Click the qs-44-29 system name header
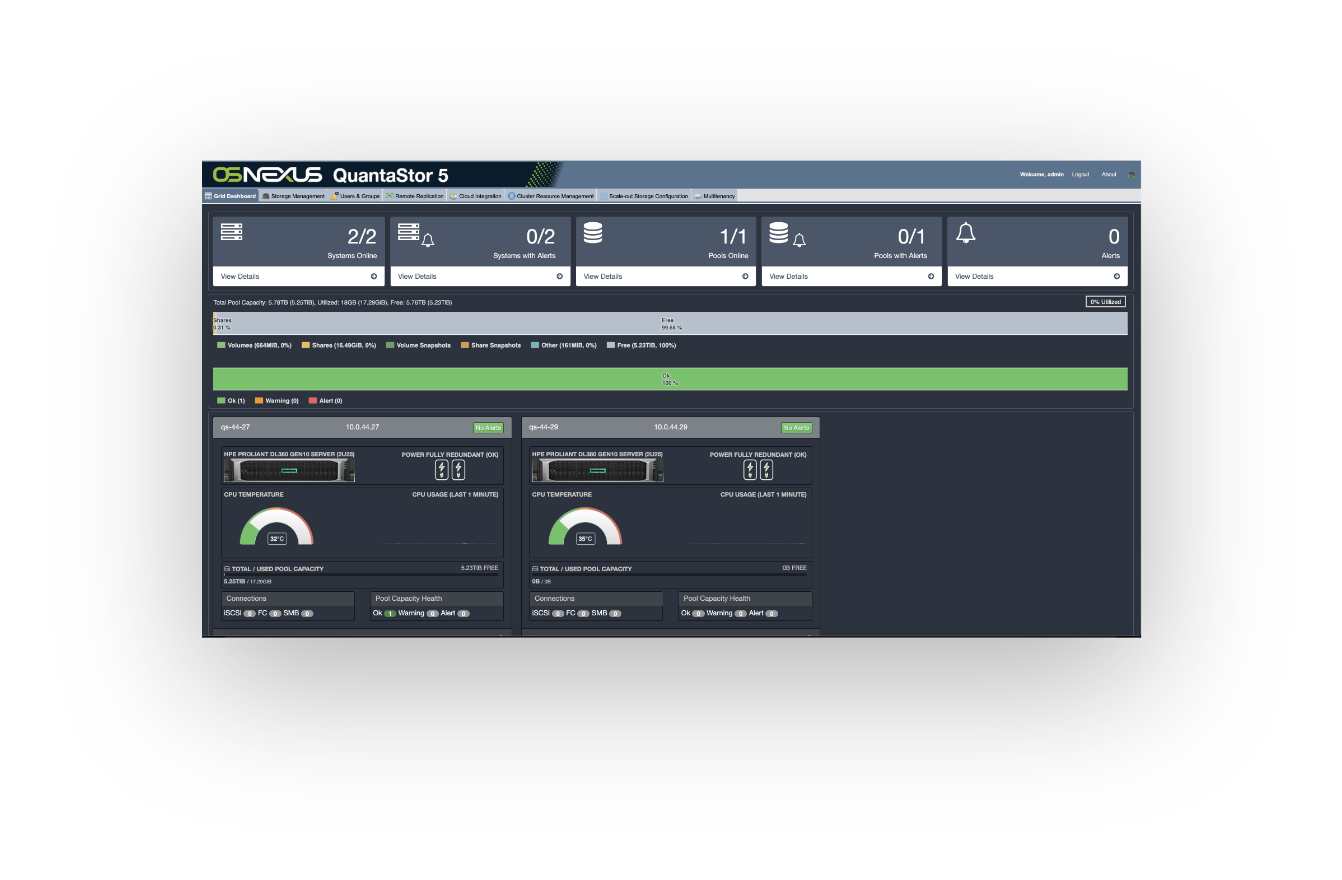Screen dimensions: 1342x880 coord(543,427)
